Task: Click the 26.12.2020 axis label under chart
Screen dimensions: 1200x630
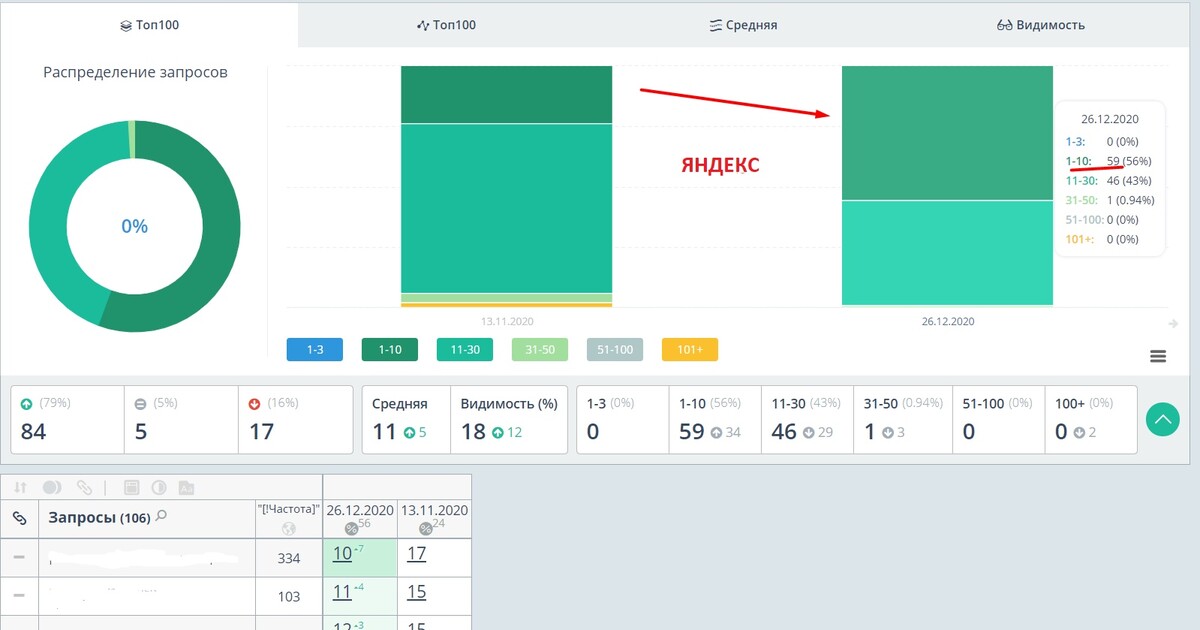Action: [x=948, y=322]
